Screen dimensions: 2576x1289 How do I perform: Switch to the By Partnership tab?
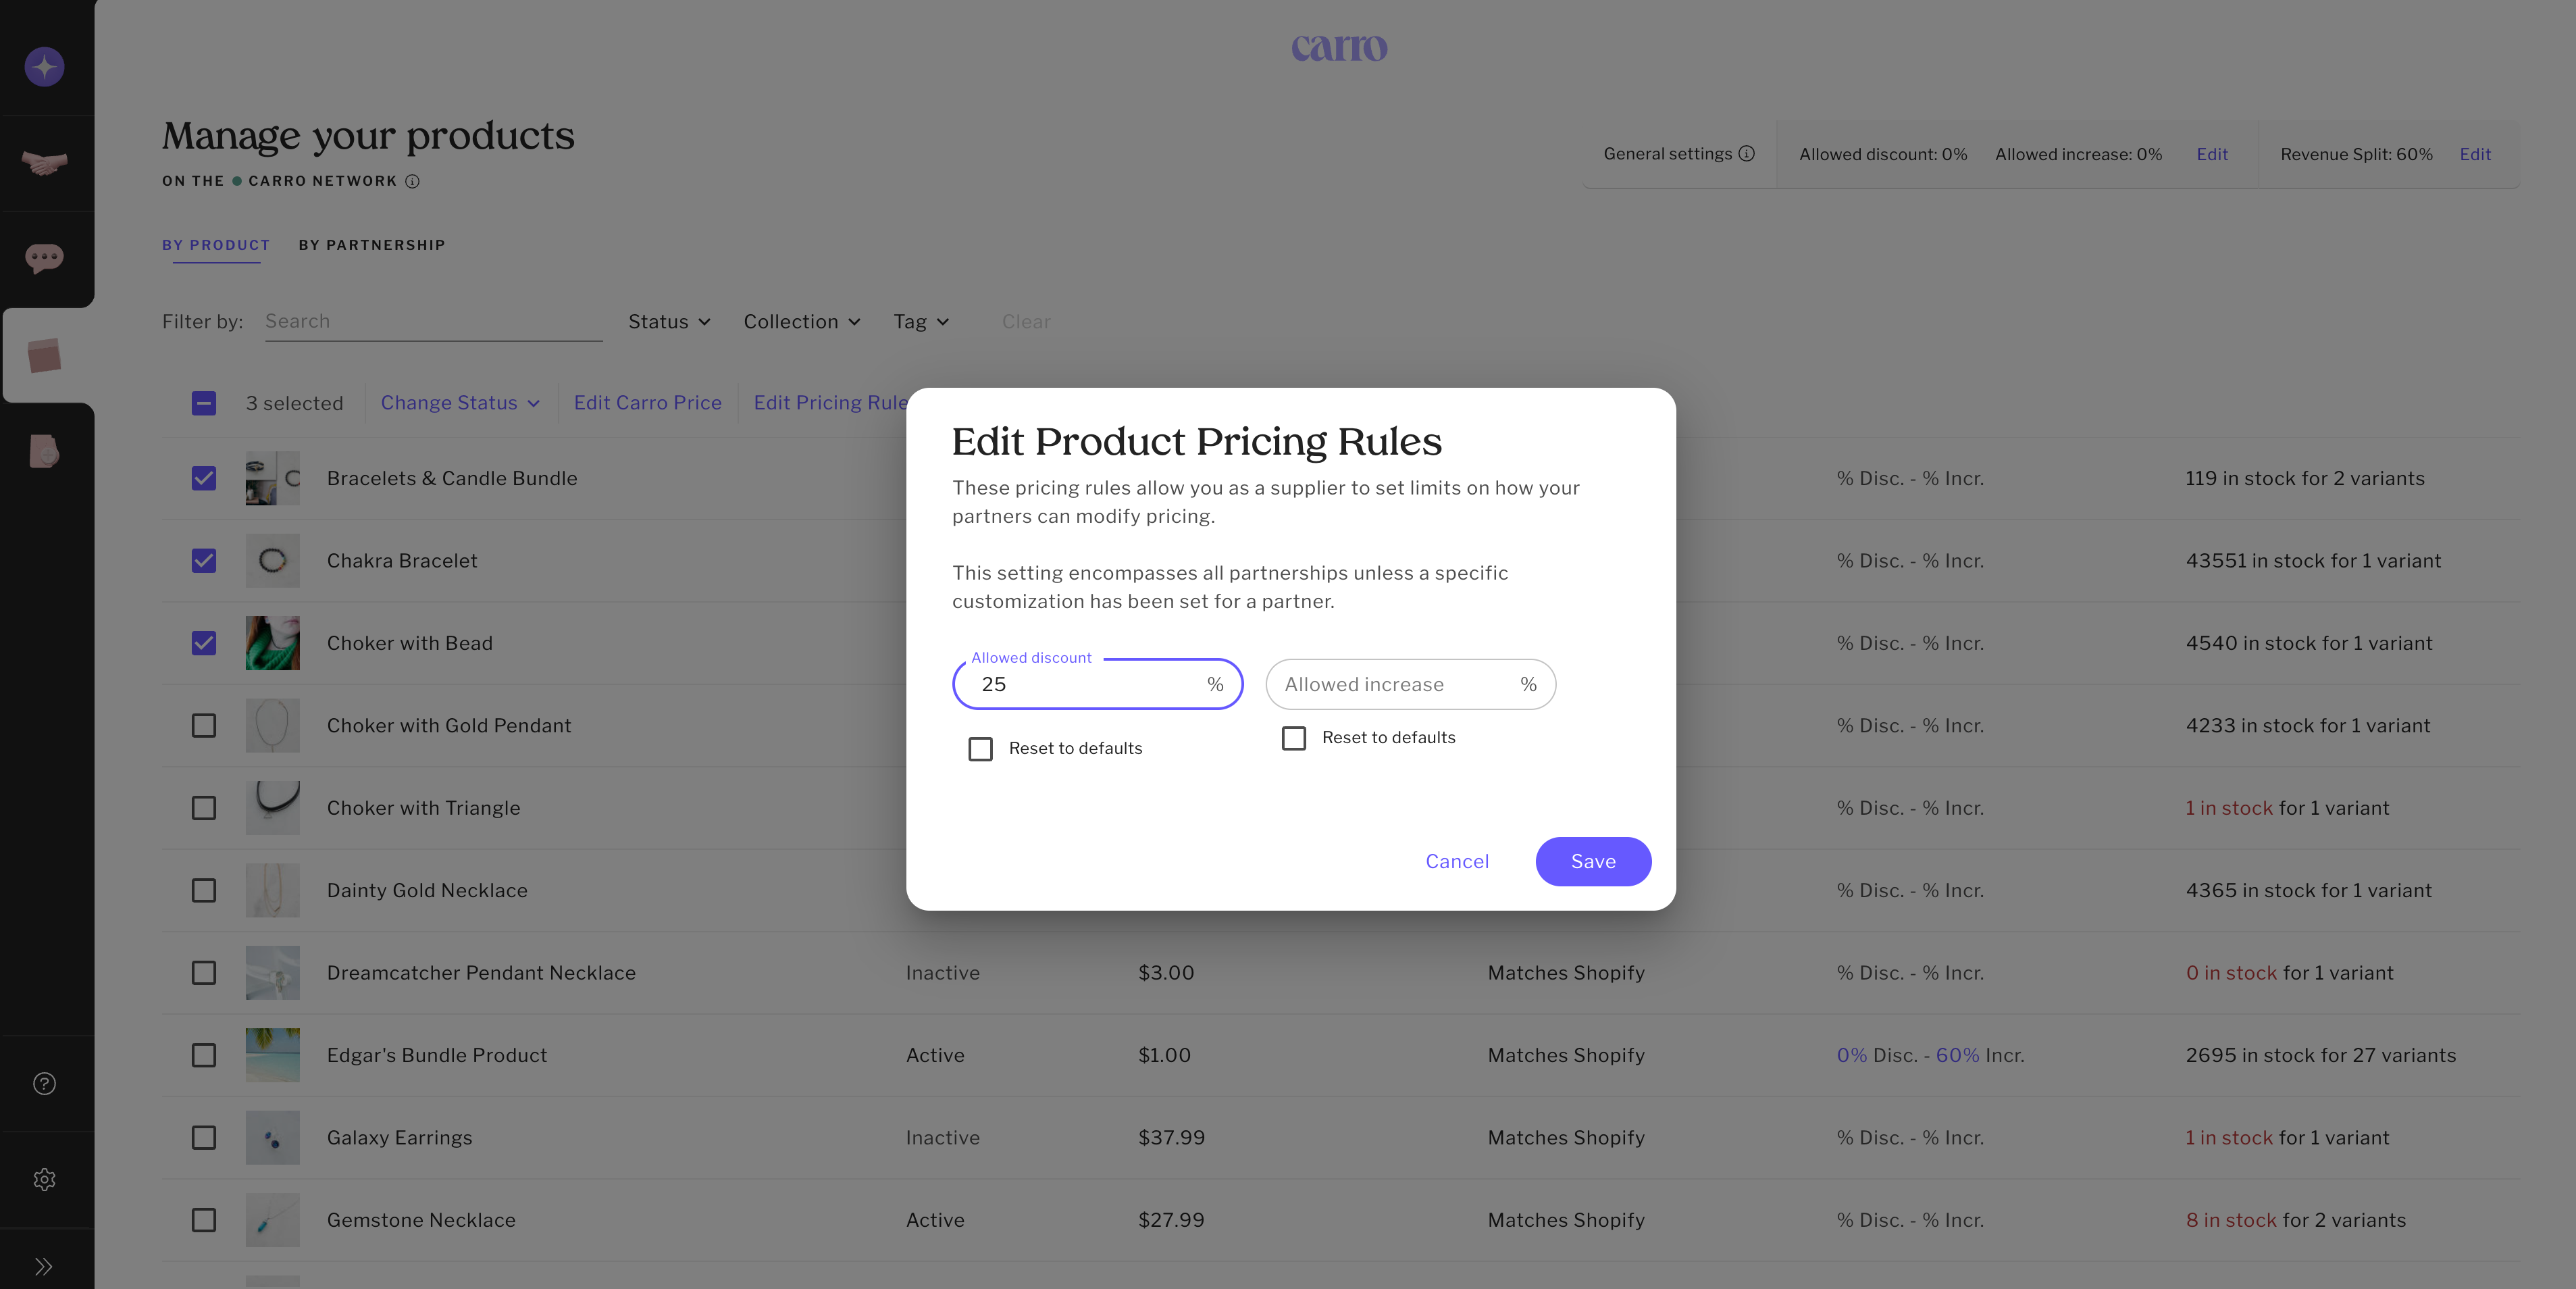[x=372, y=245]
